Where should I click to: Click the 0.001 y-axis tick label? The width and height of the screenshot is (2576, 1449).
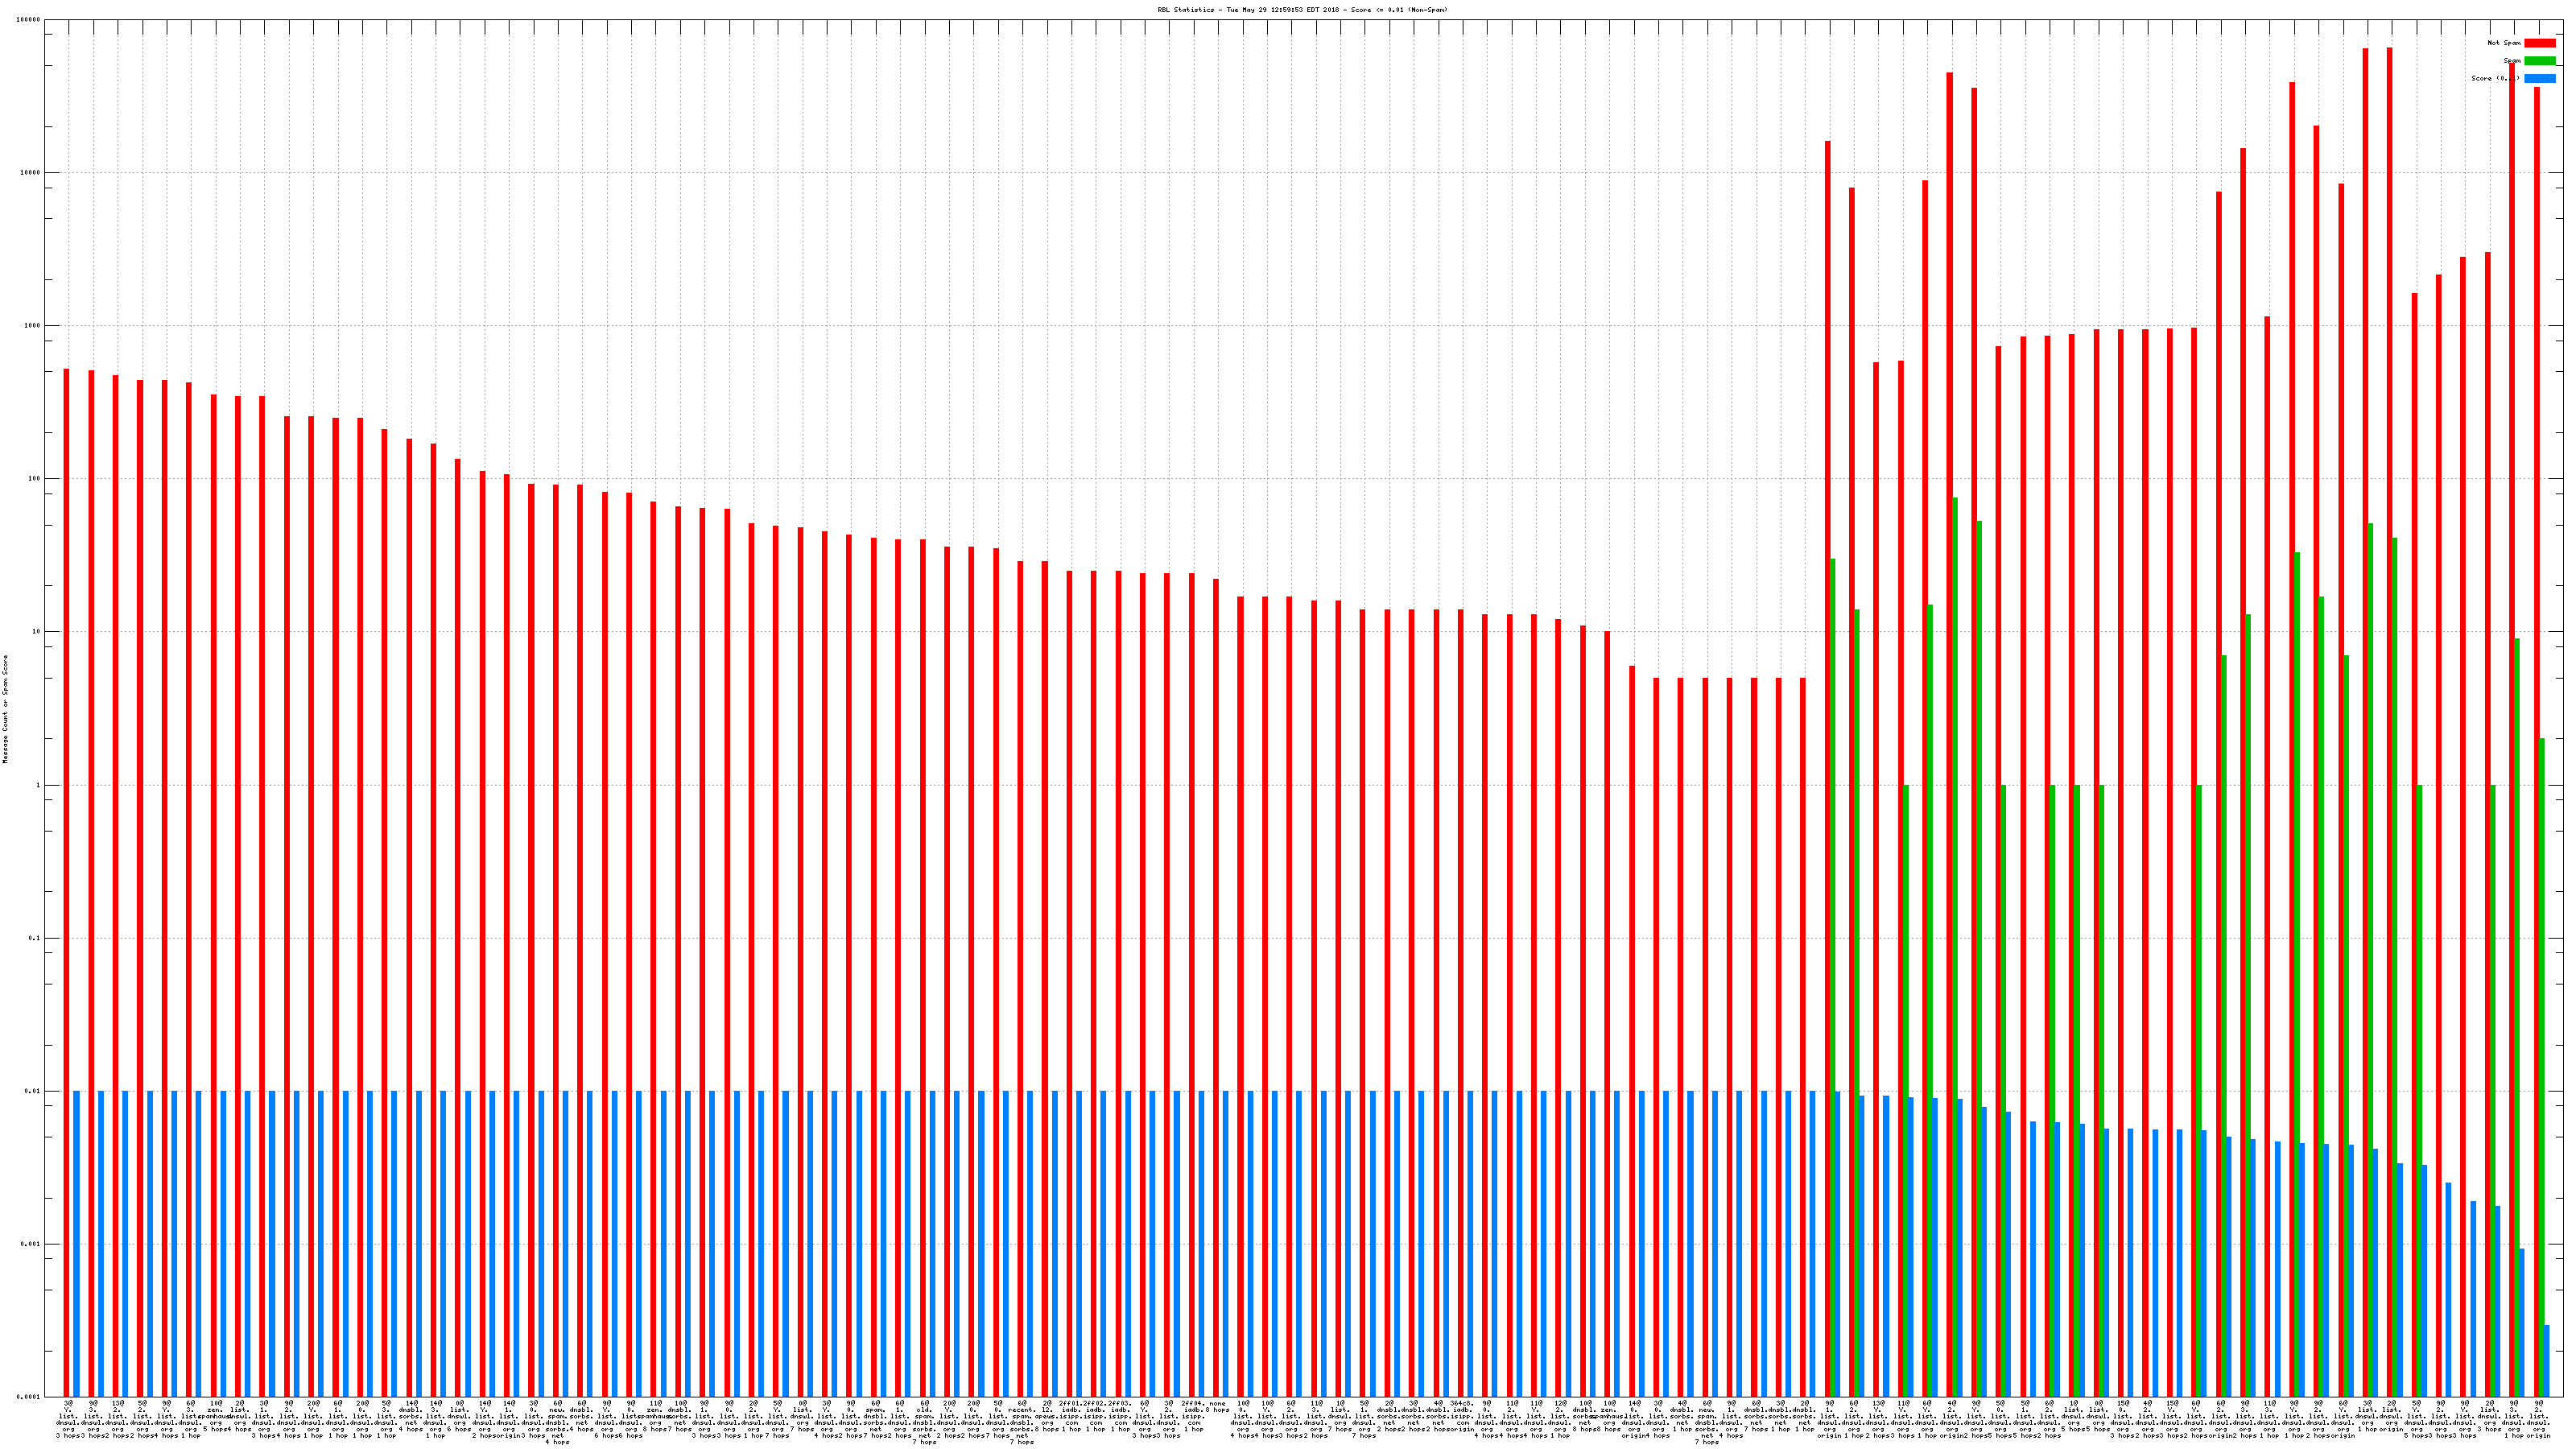coord(30,1244)
